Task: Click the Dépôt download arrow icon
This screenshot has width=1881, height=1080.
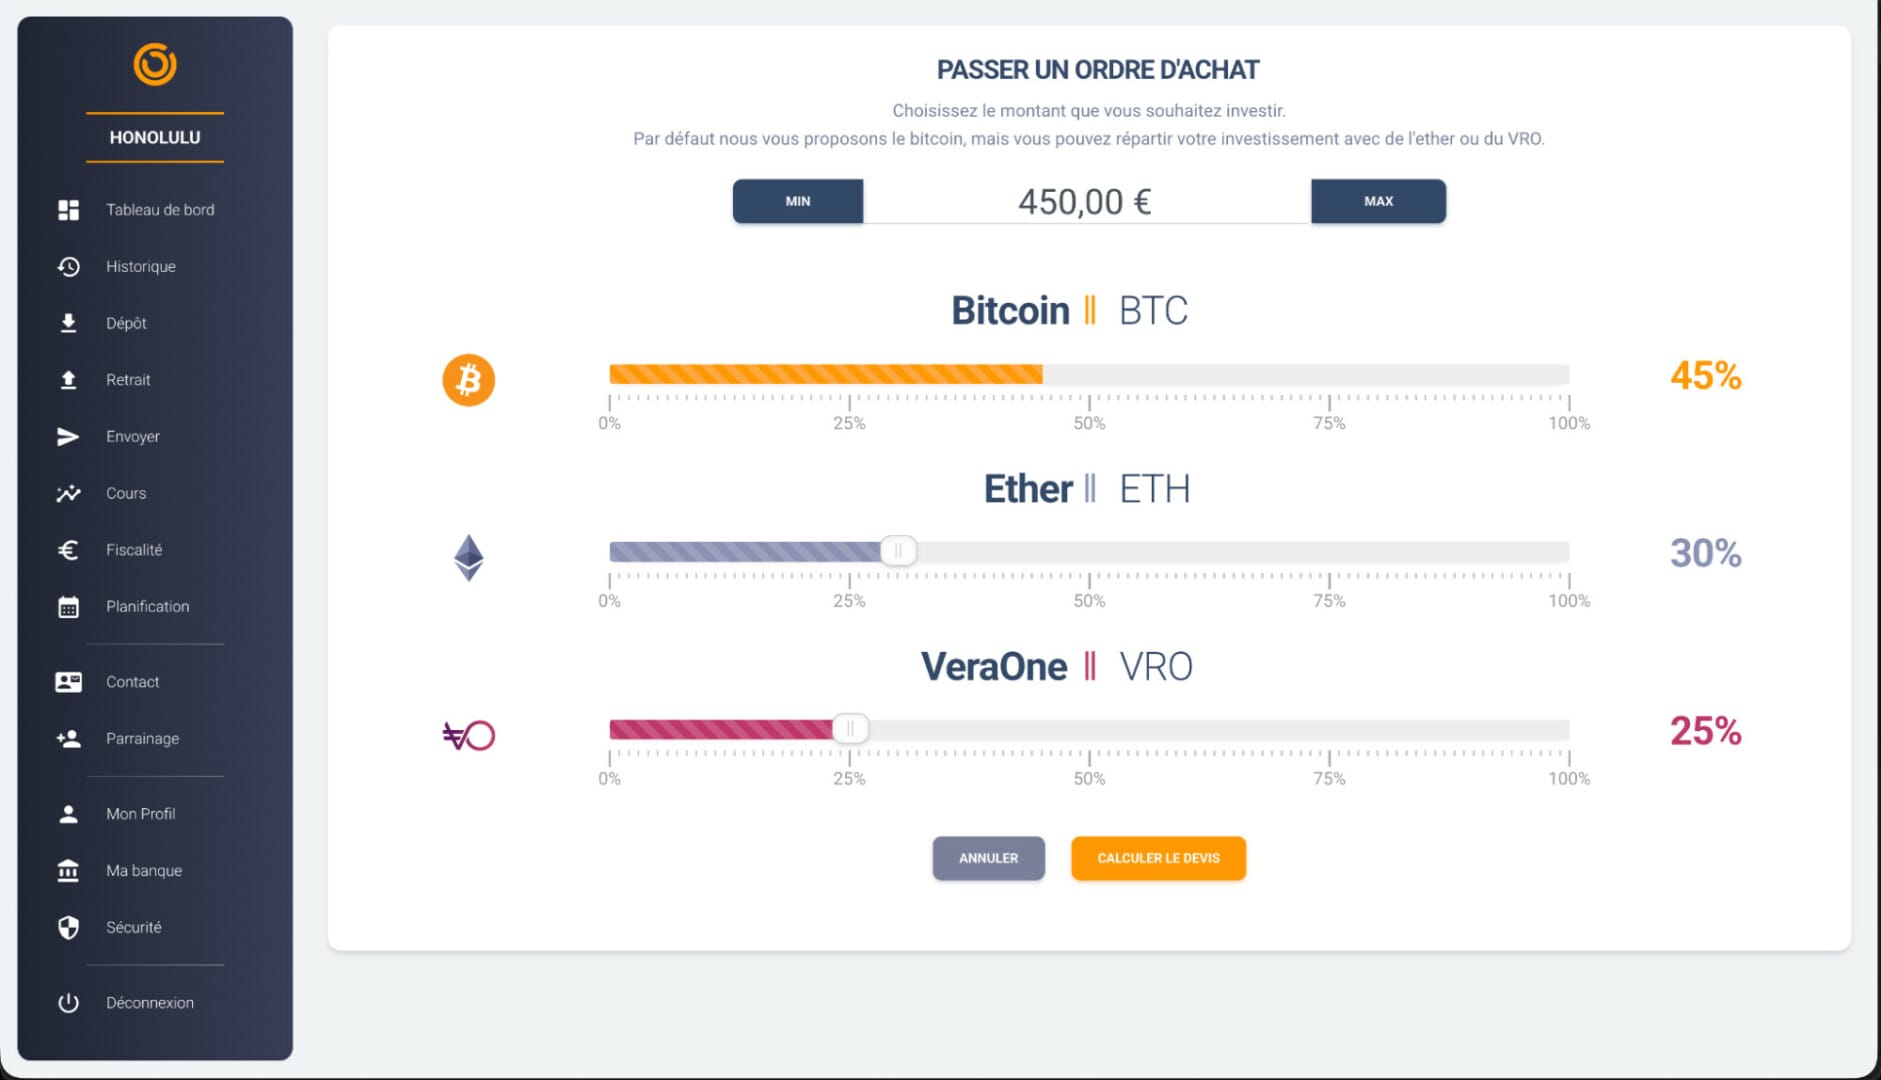Action: pyautogui.click(x=68, y=323)
